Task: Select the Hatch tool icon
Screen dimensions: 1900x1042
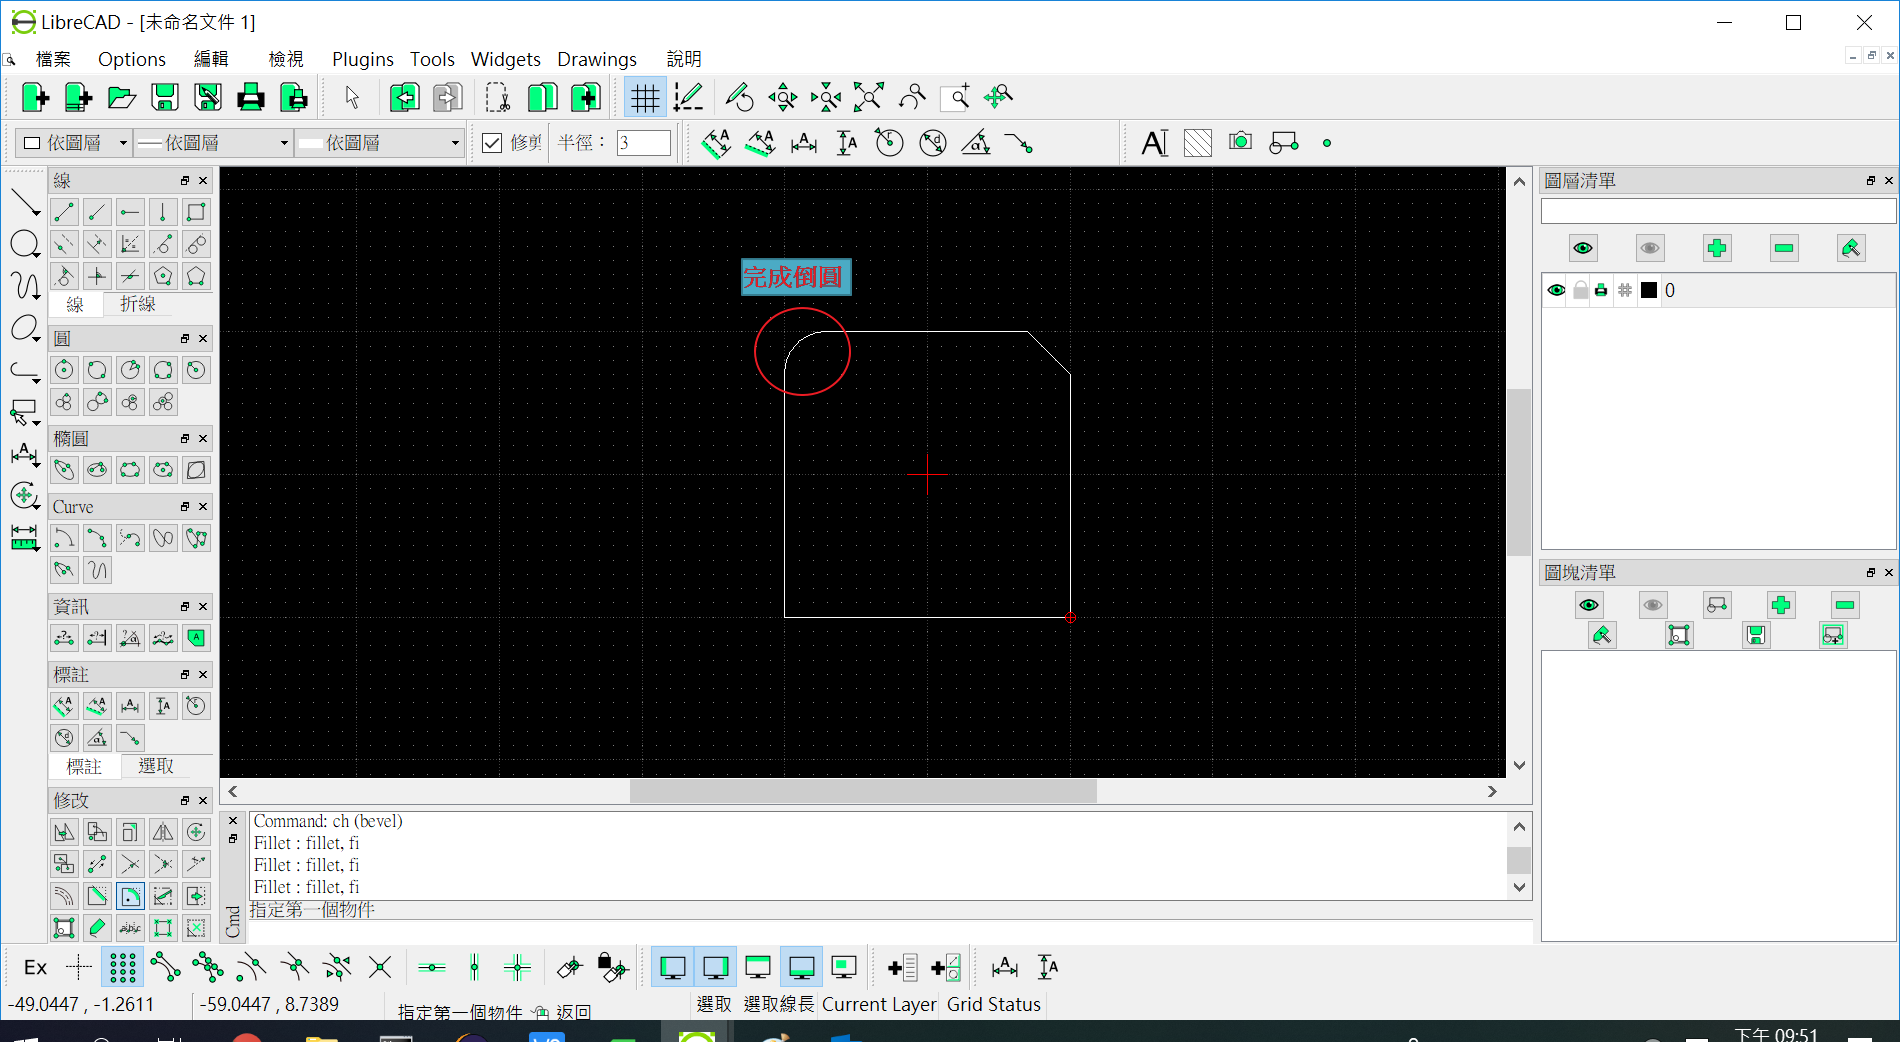Action: pyautogui.click(x=1197, y=143)
